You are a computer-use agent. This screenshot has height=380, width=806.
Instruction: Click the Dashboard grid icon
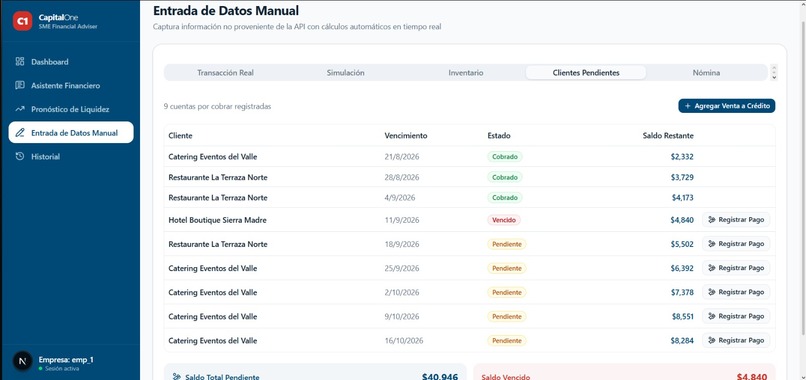click(20, 62)
